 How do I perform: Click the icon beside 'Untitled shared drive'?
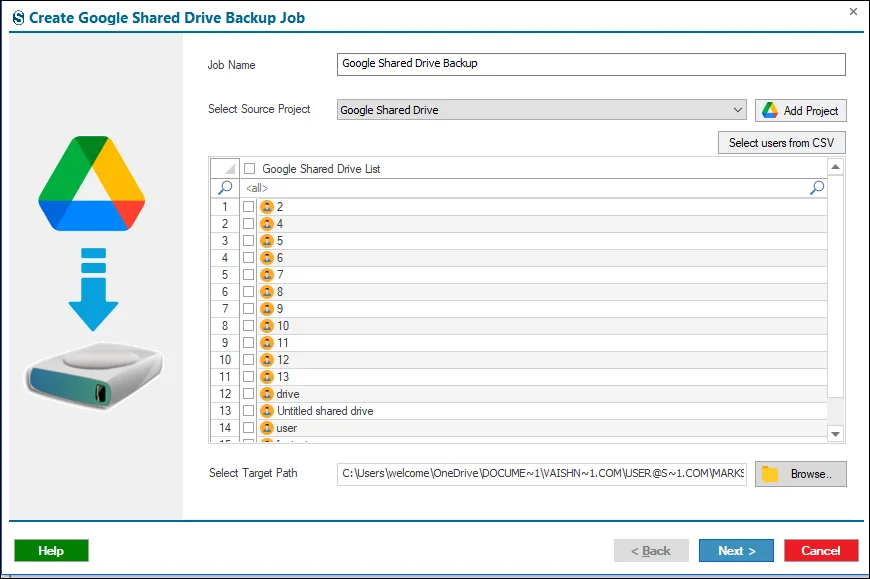tap(267, 411)
